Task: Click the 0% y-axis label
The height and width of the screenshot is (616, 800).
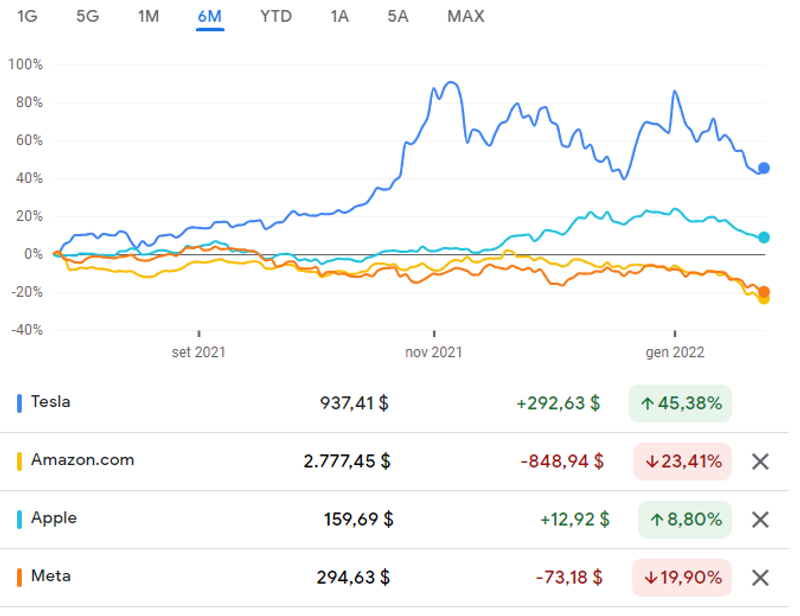Action: click(33, 254)
